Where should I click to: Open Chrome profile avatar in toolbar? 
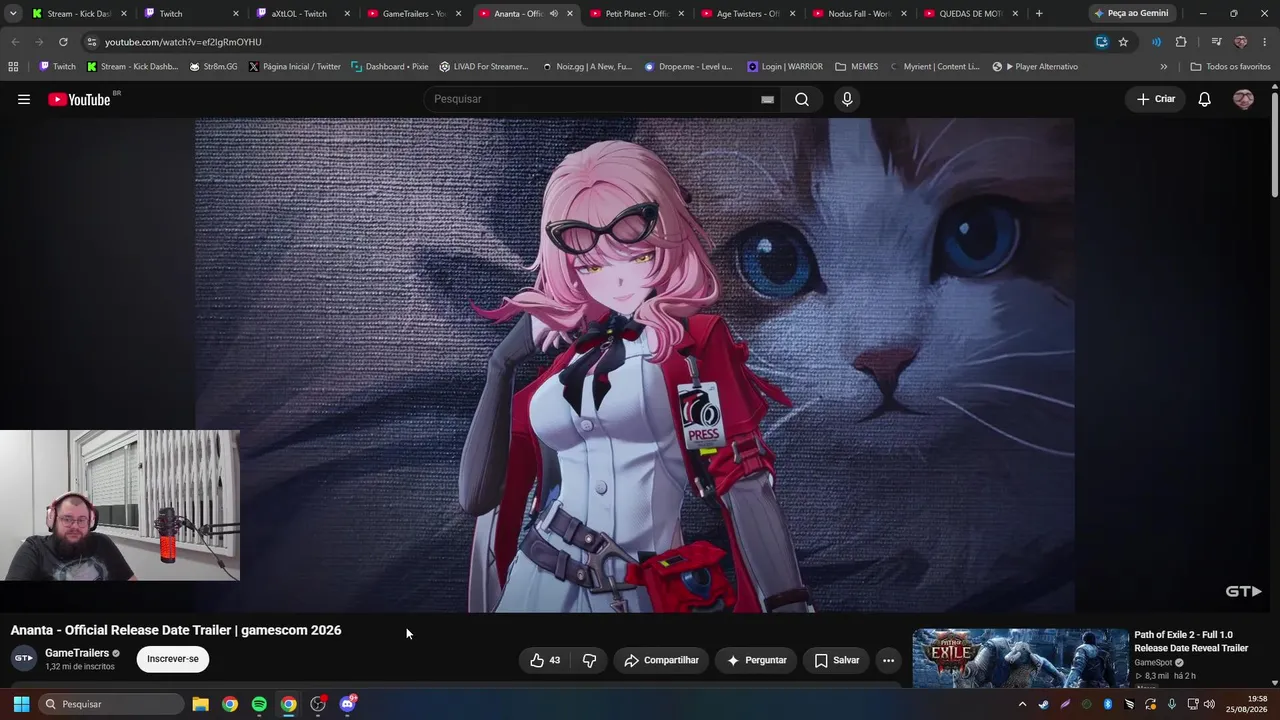click(x=1241, y=42)
